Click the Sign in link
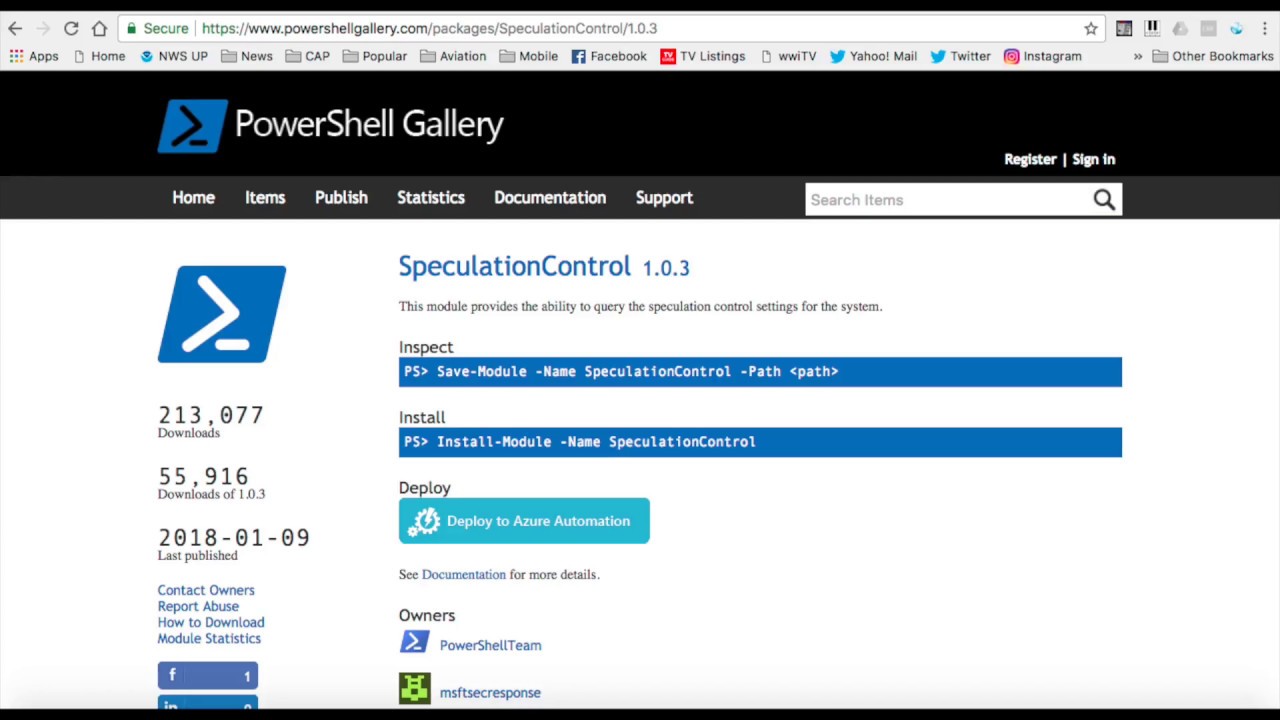1280x720 pixels. point(1093,159)
